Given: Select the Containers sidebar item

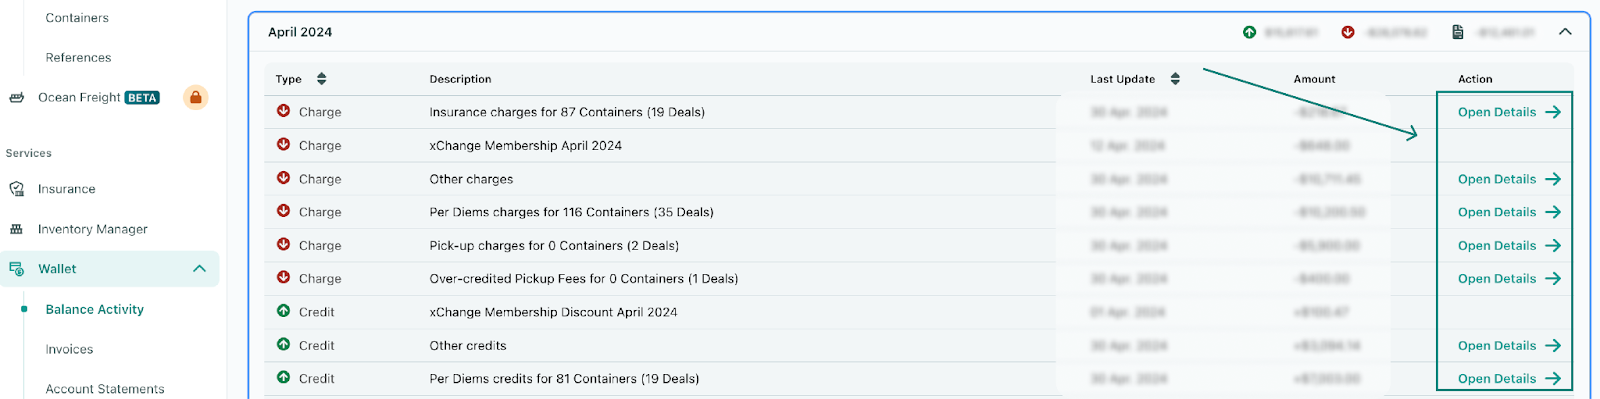Looking at the screenshot, I should [77, 18].
